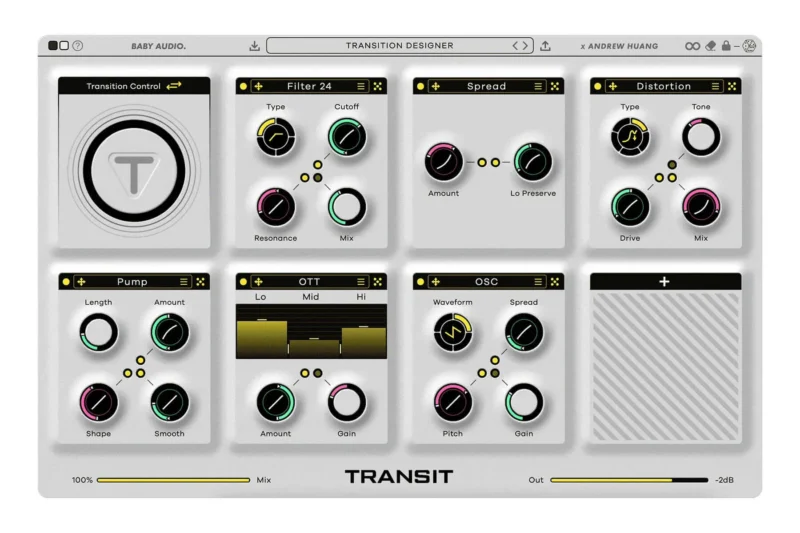Toggle OSC module power dot
Screen dimensions: 800x533
[420, 282]
